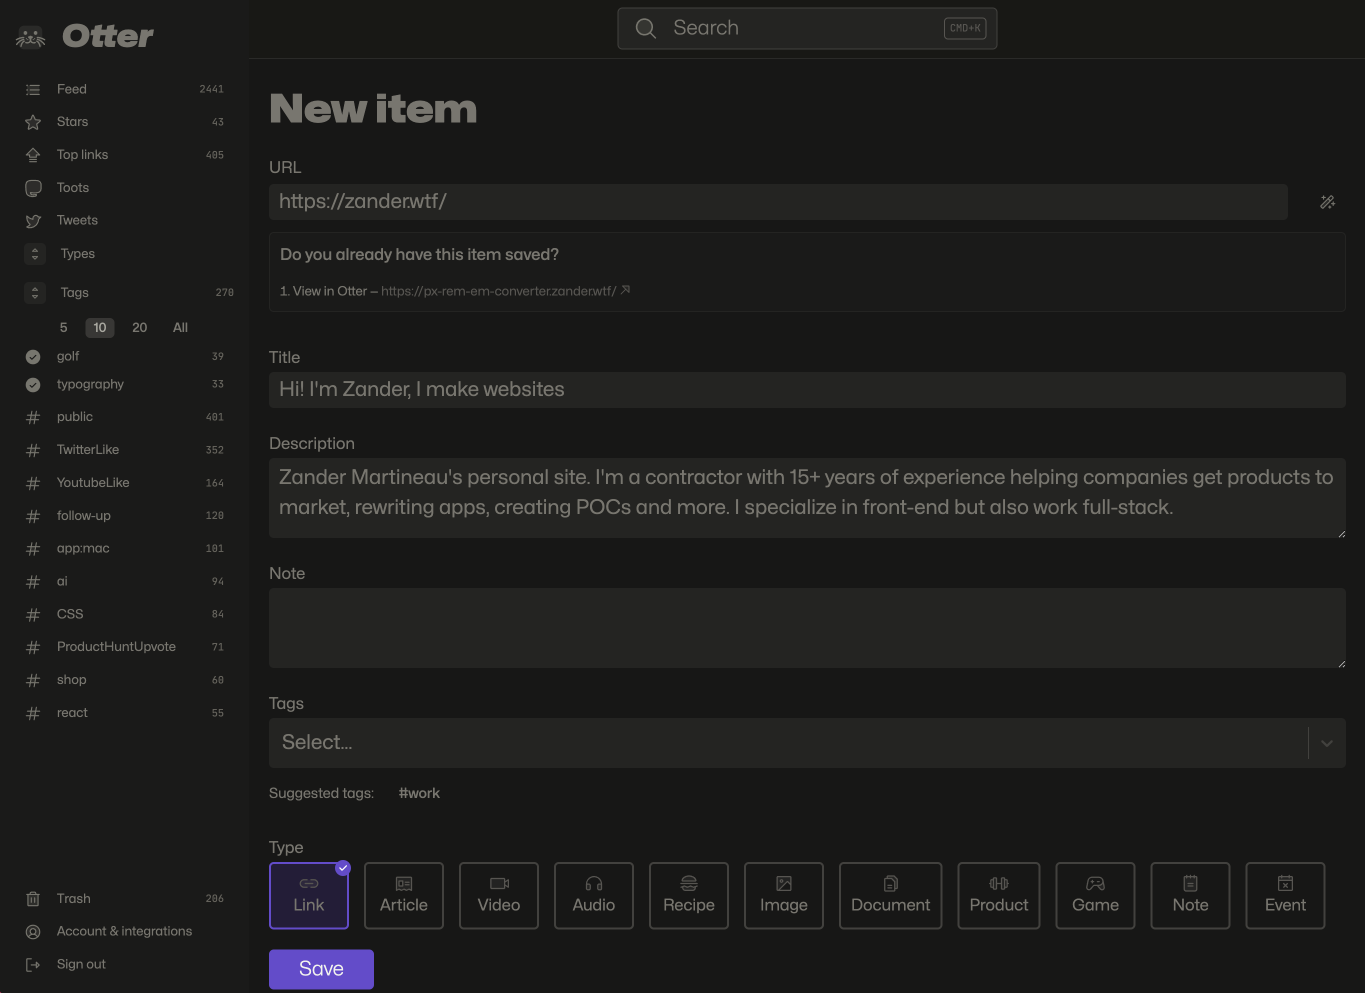Open the Tags Select dropdown chevron
The height and width of the screenshot is (993, 1365).
[1327, 743]
